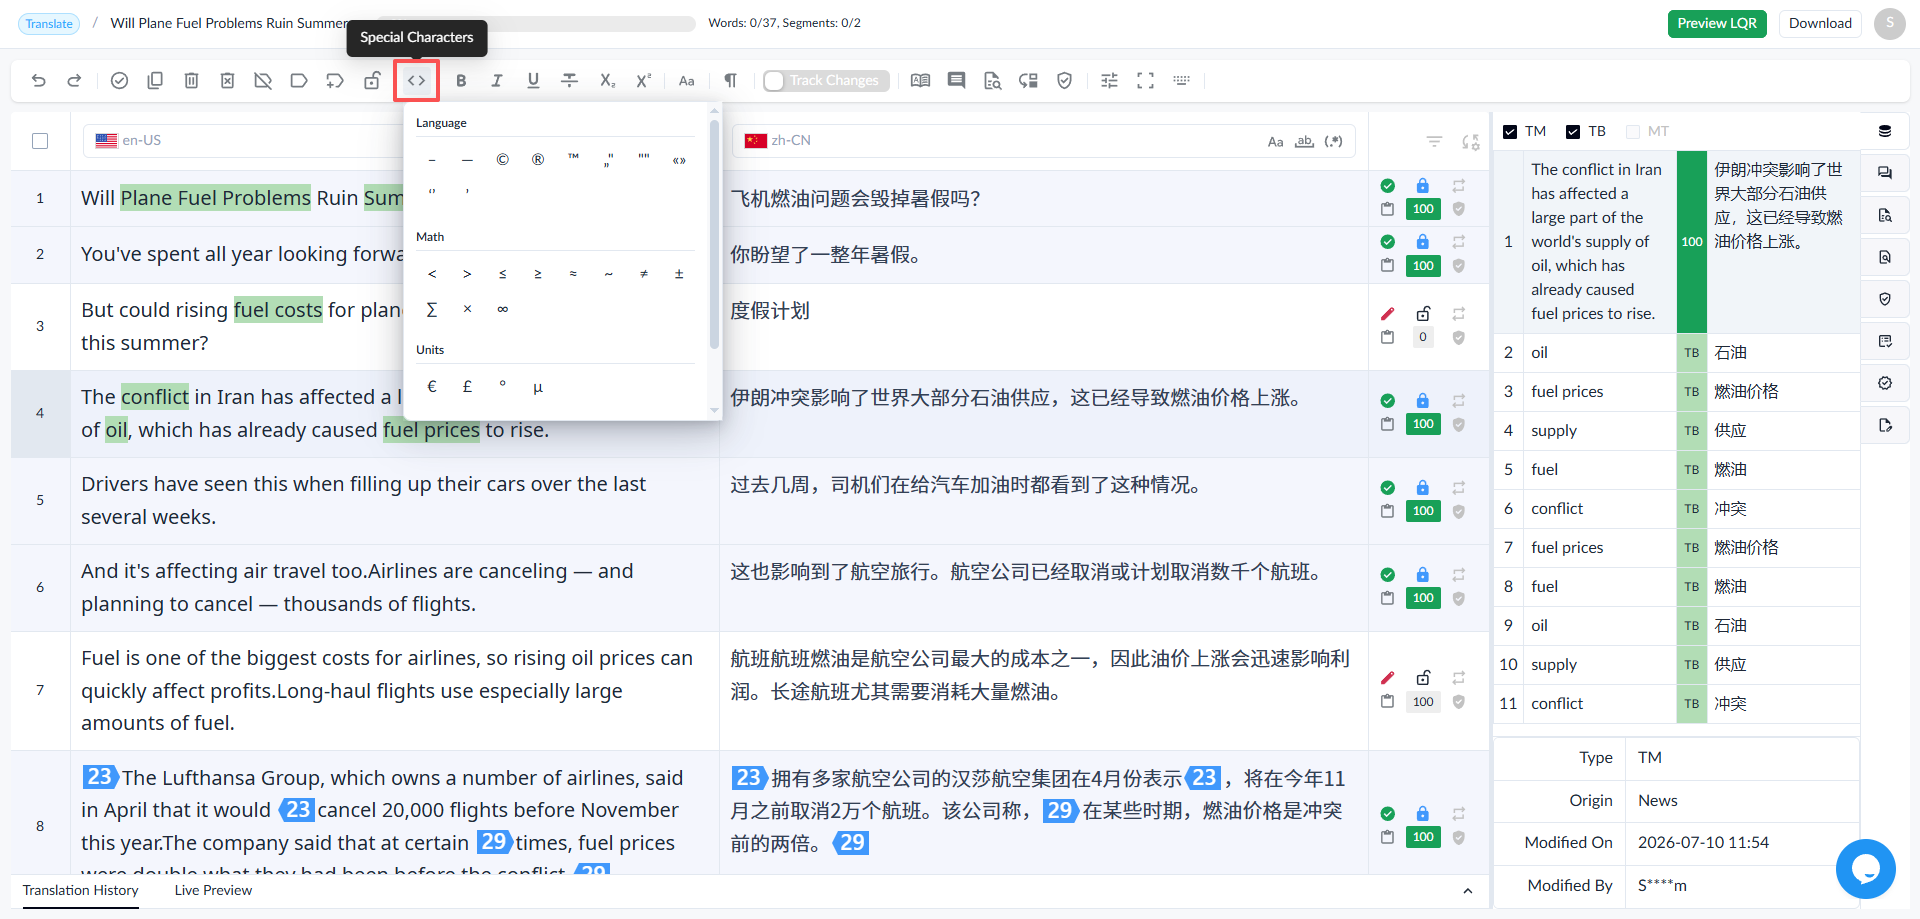This screenshot has height=919, width=1920.
Task: Insert the infinity symbol
Action: click(502, 310)
